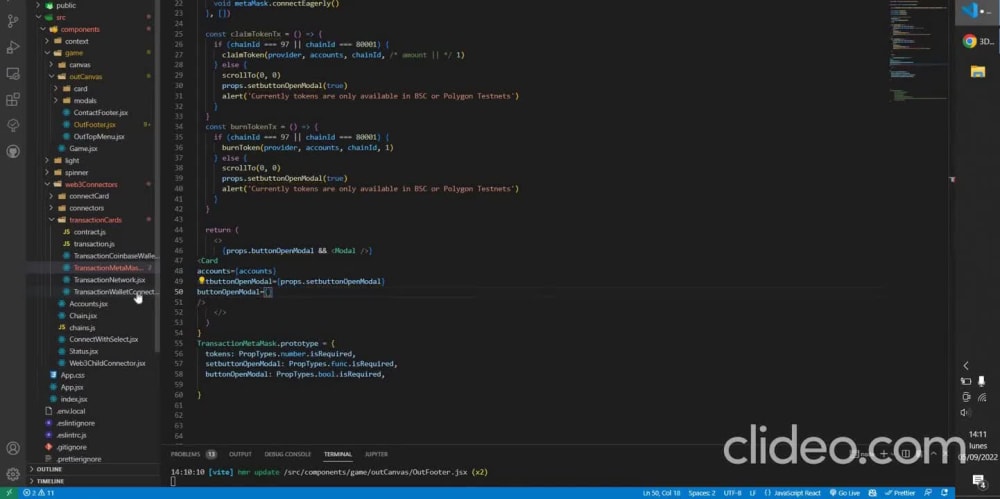Open the Source Control view
Viewport: 1000px width, 499px height.
click(13, 21)
